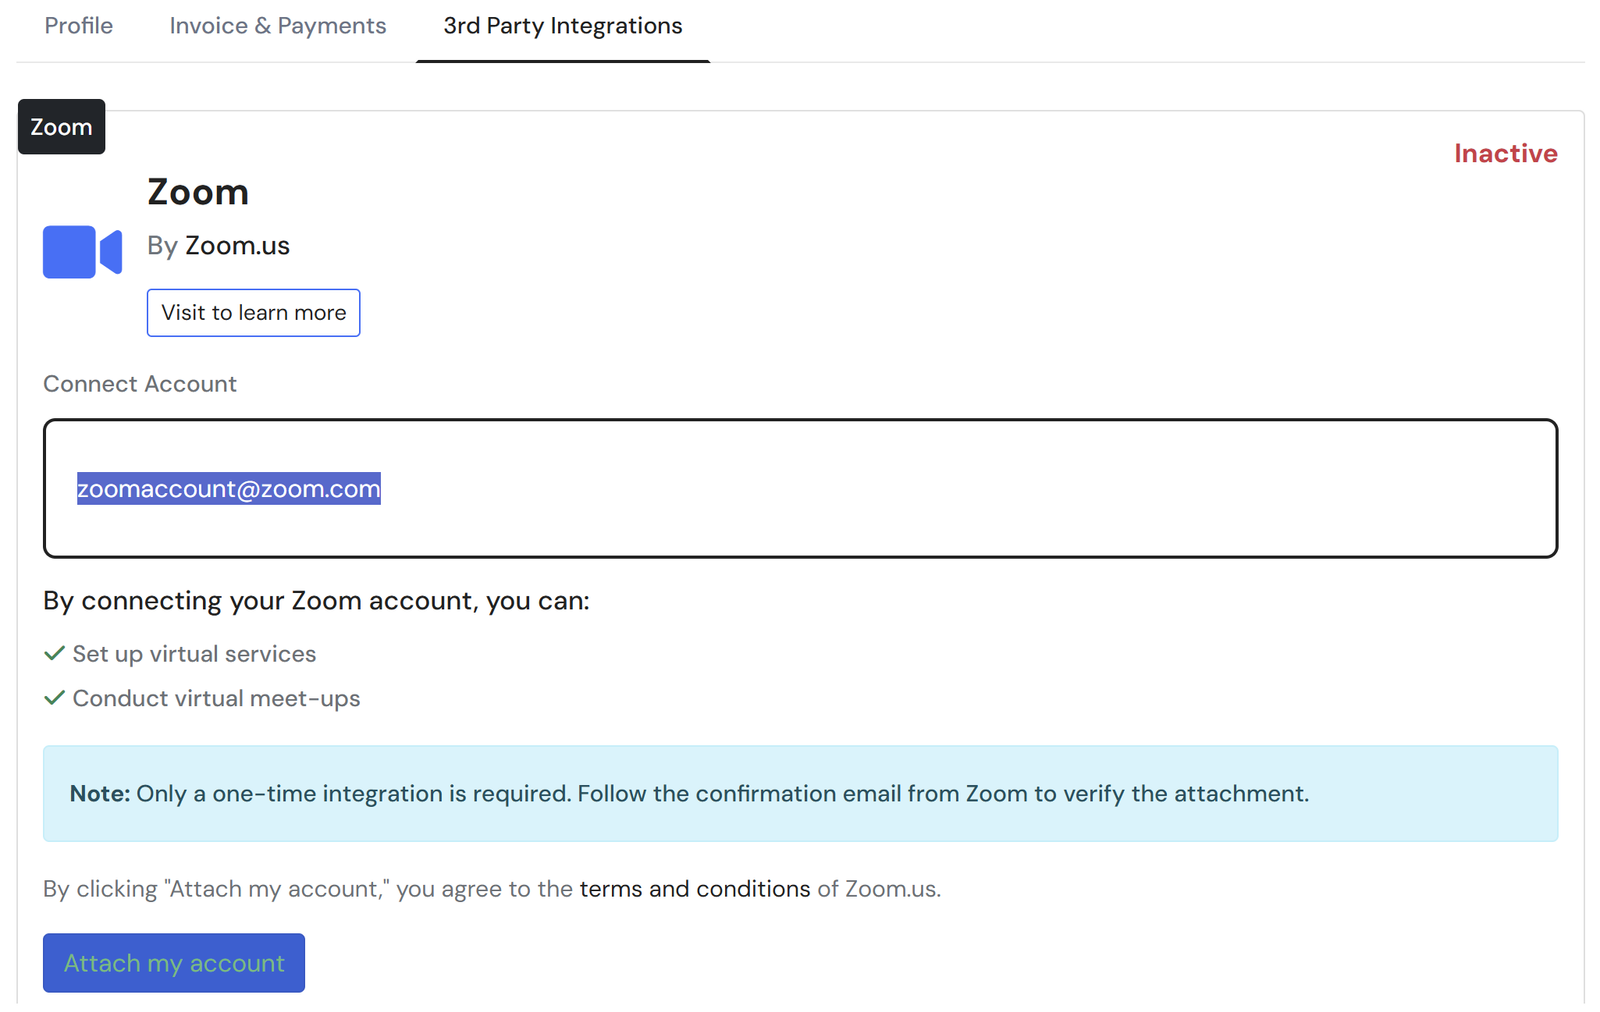Screen dimensions: 1600x1012
Task: Click the Set up virtual services text
Action: pos(194,654)
